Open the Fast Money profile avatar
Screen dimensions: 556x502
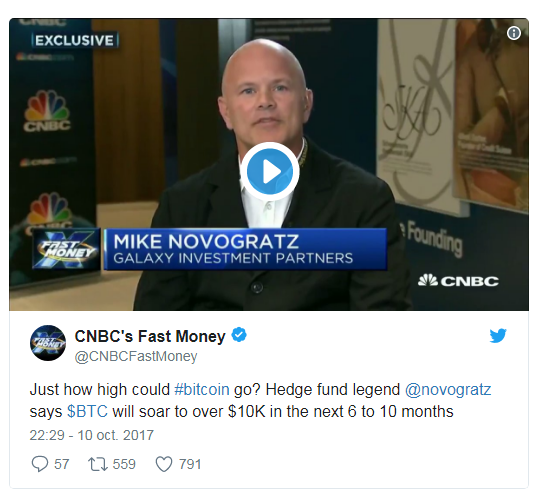coord(48,343)
